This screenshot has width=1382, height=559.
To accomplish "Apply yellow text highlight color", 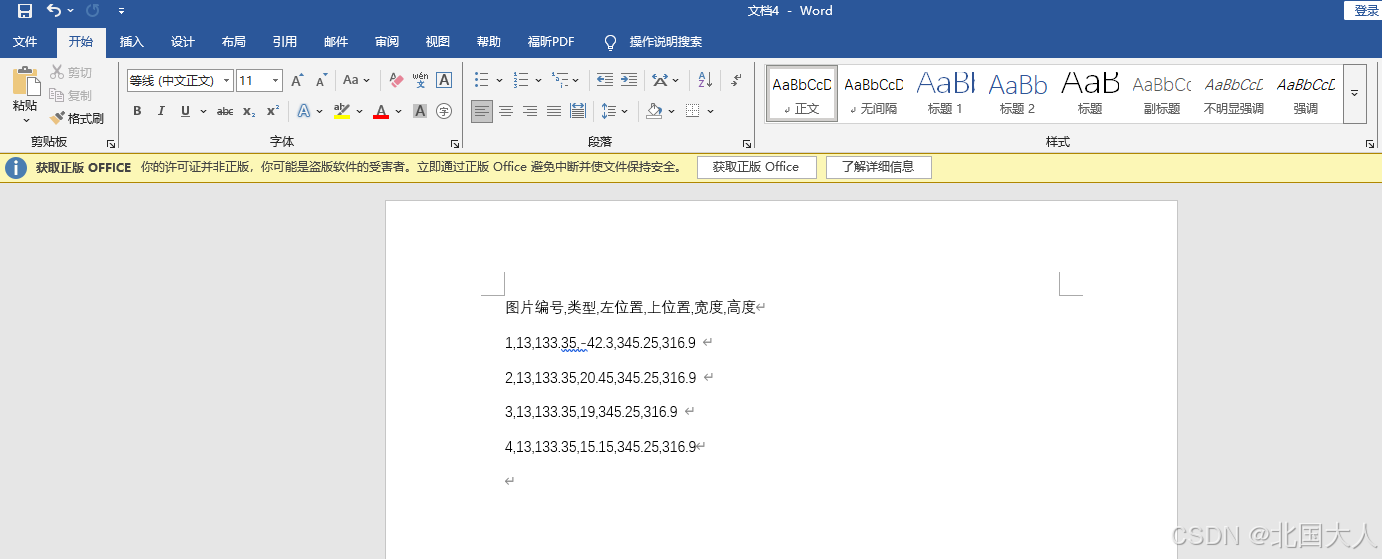I will 341,111.
